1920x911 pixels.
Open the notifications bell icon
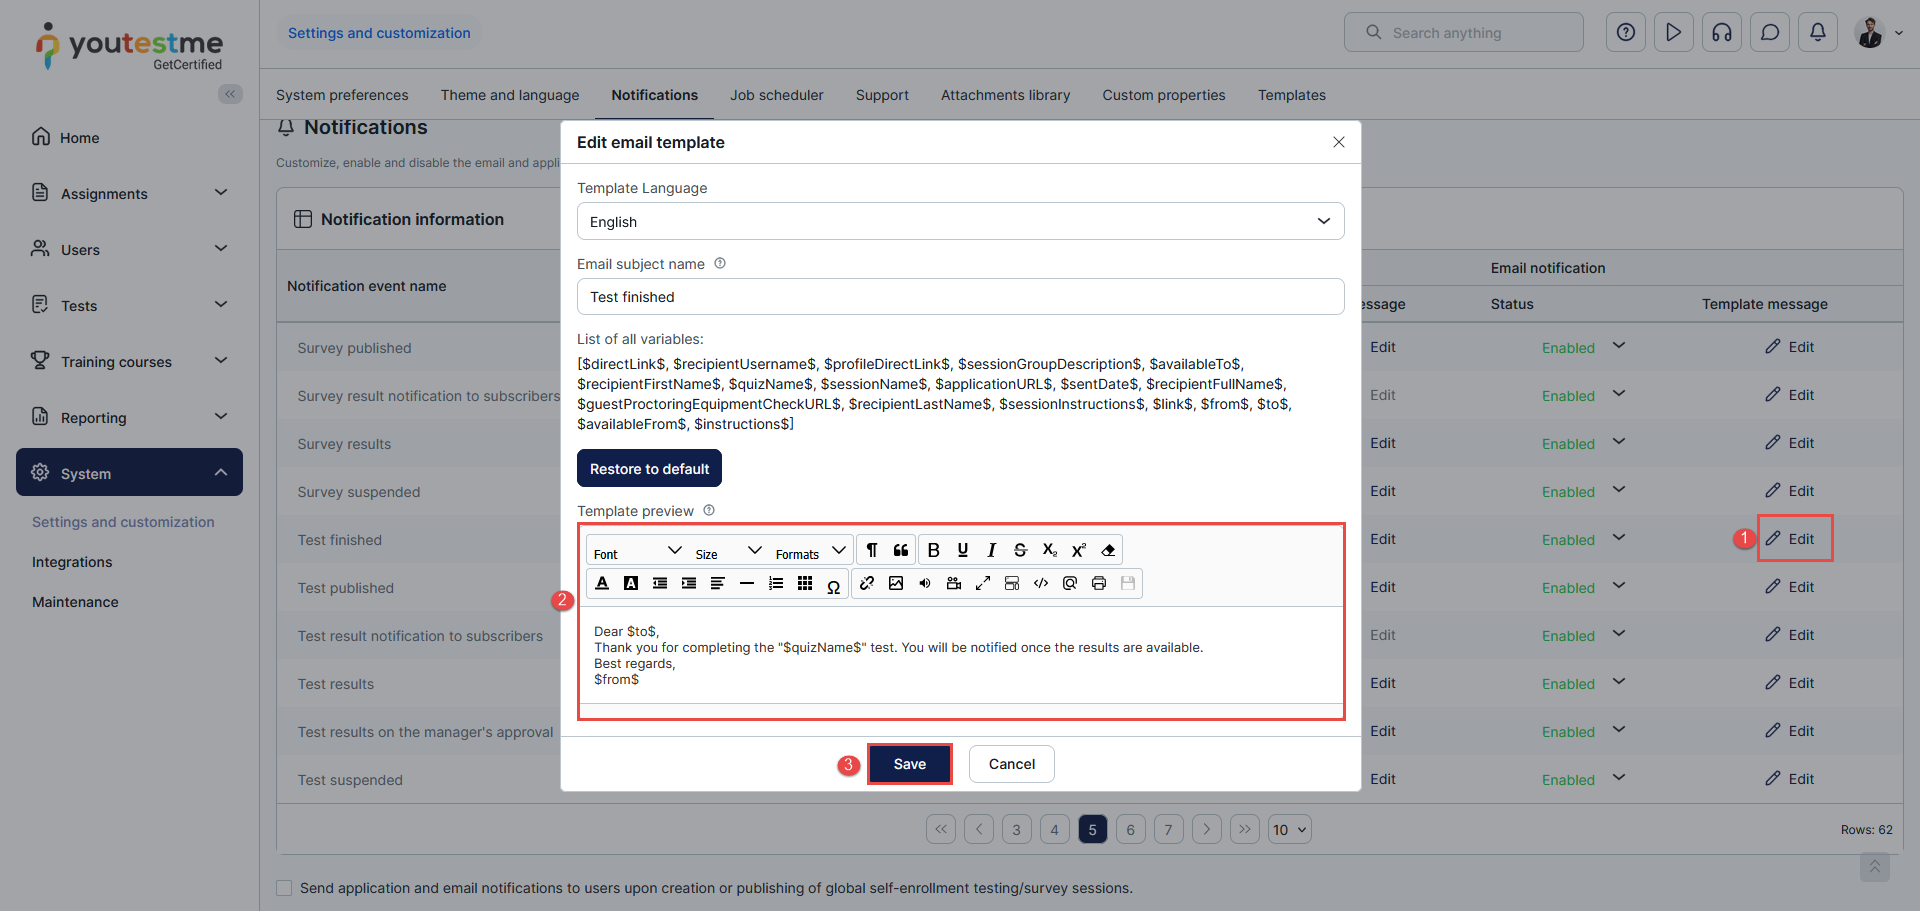(x=1818, y=32)
